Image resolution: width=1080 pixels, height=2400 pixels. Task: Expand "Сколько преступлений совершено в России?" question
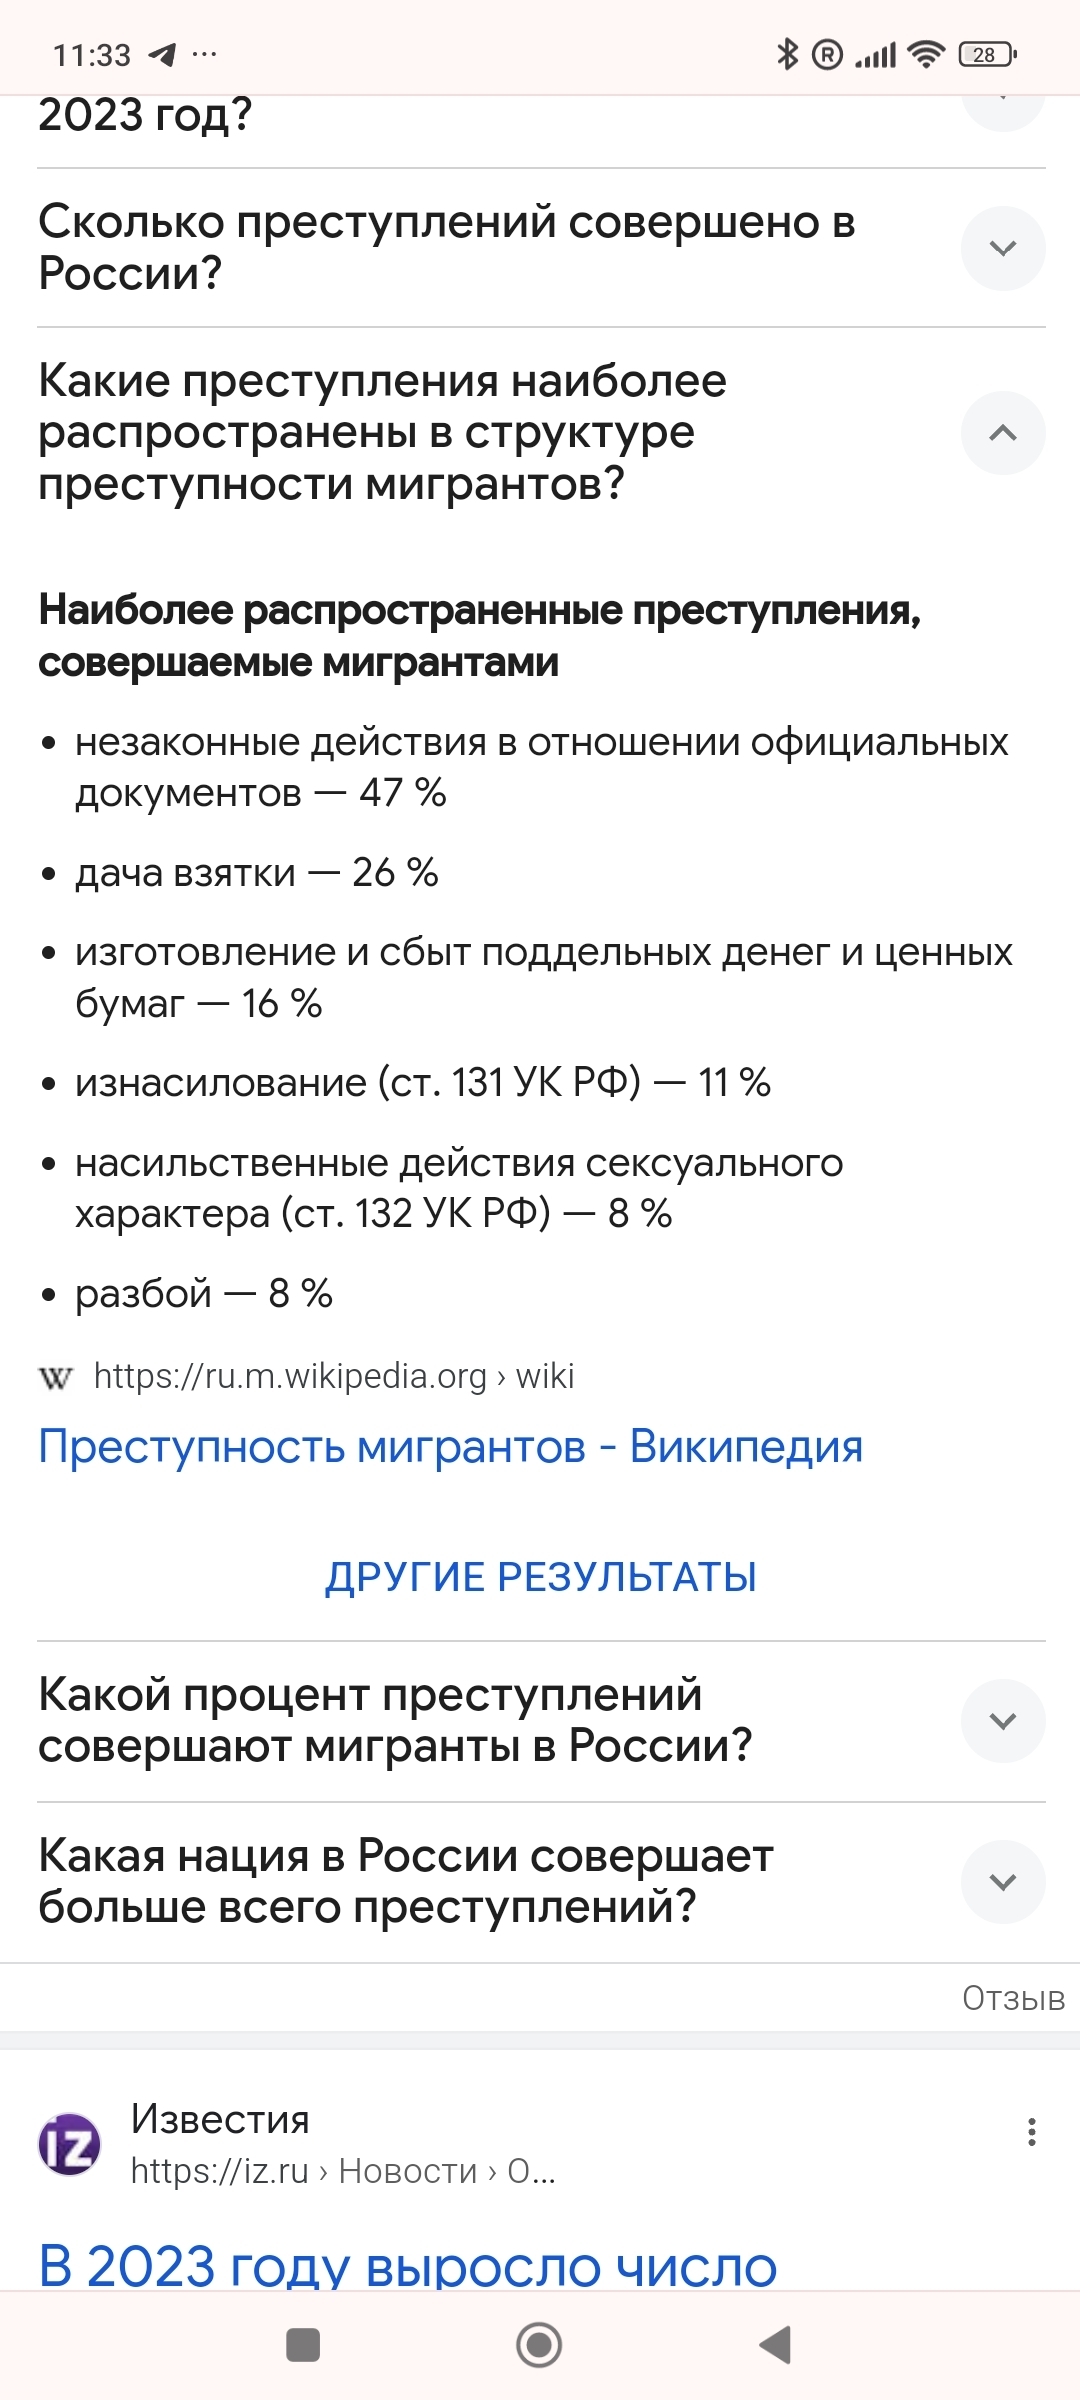click(1002, 248)
